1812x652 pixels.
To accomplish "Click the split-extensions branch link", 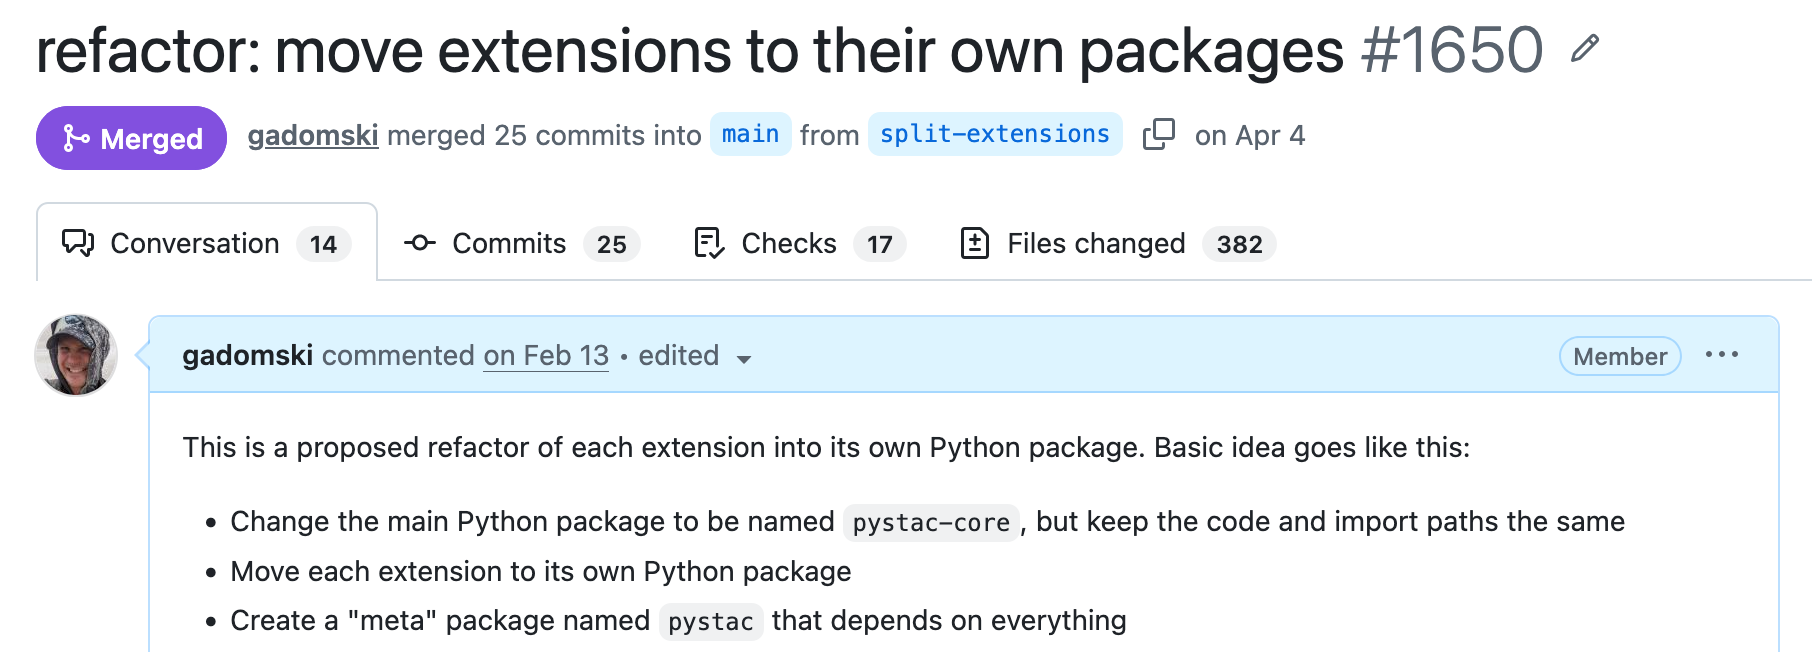I will 995,134.
